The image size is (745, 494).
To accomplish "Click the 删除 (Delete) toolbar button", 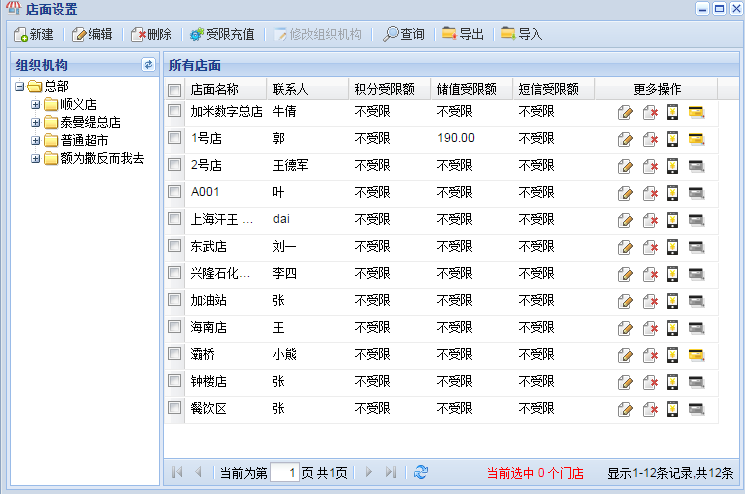I will click(x=151, y=34).
